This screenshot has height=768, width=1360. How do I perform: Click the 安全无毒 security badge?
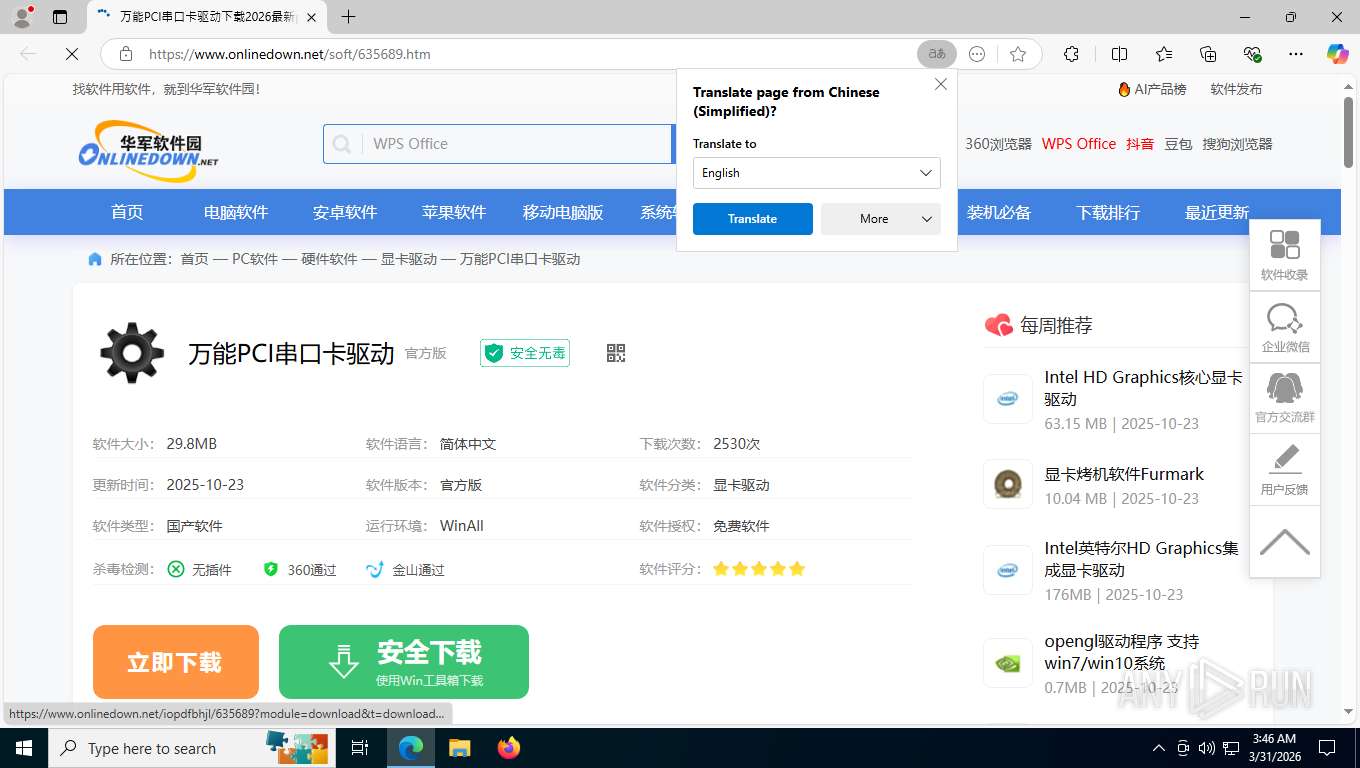point(525,353)
